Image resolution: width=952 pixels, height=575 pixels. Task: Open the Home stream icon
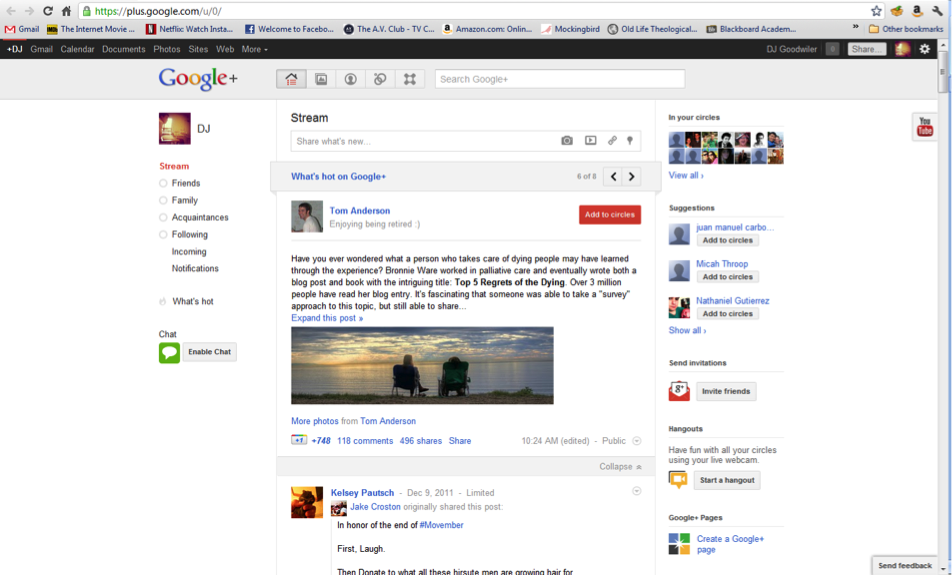(x=291, y=79)
